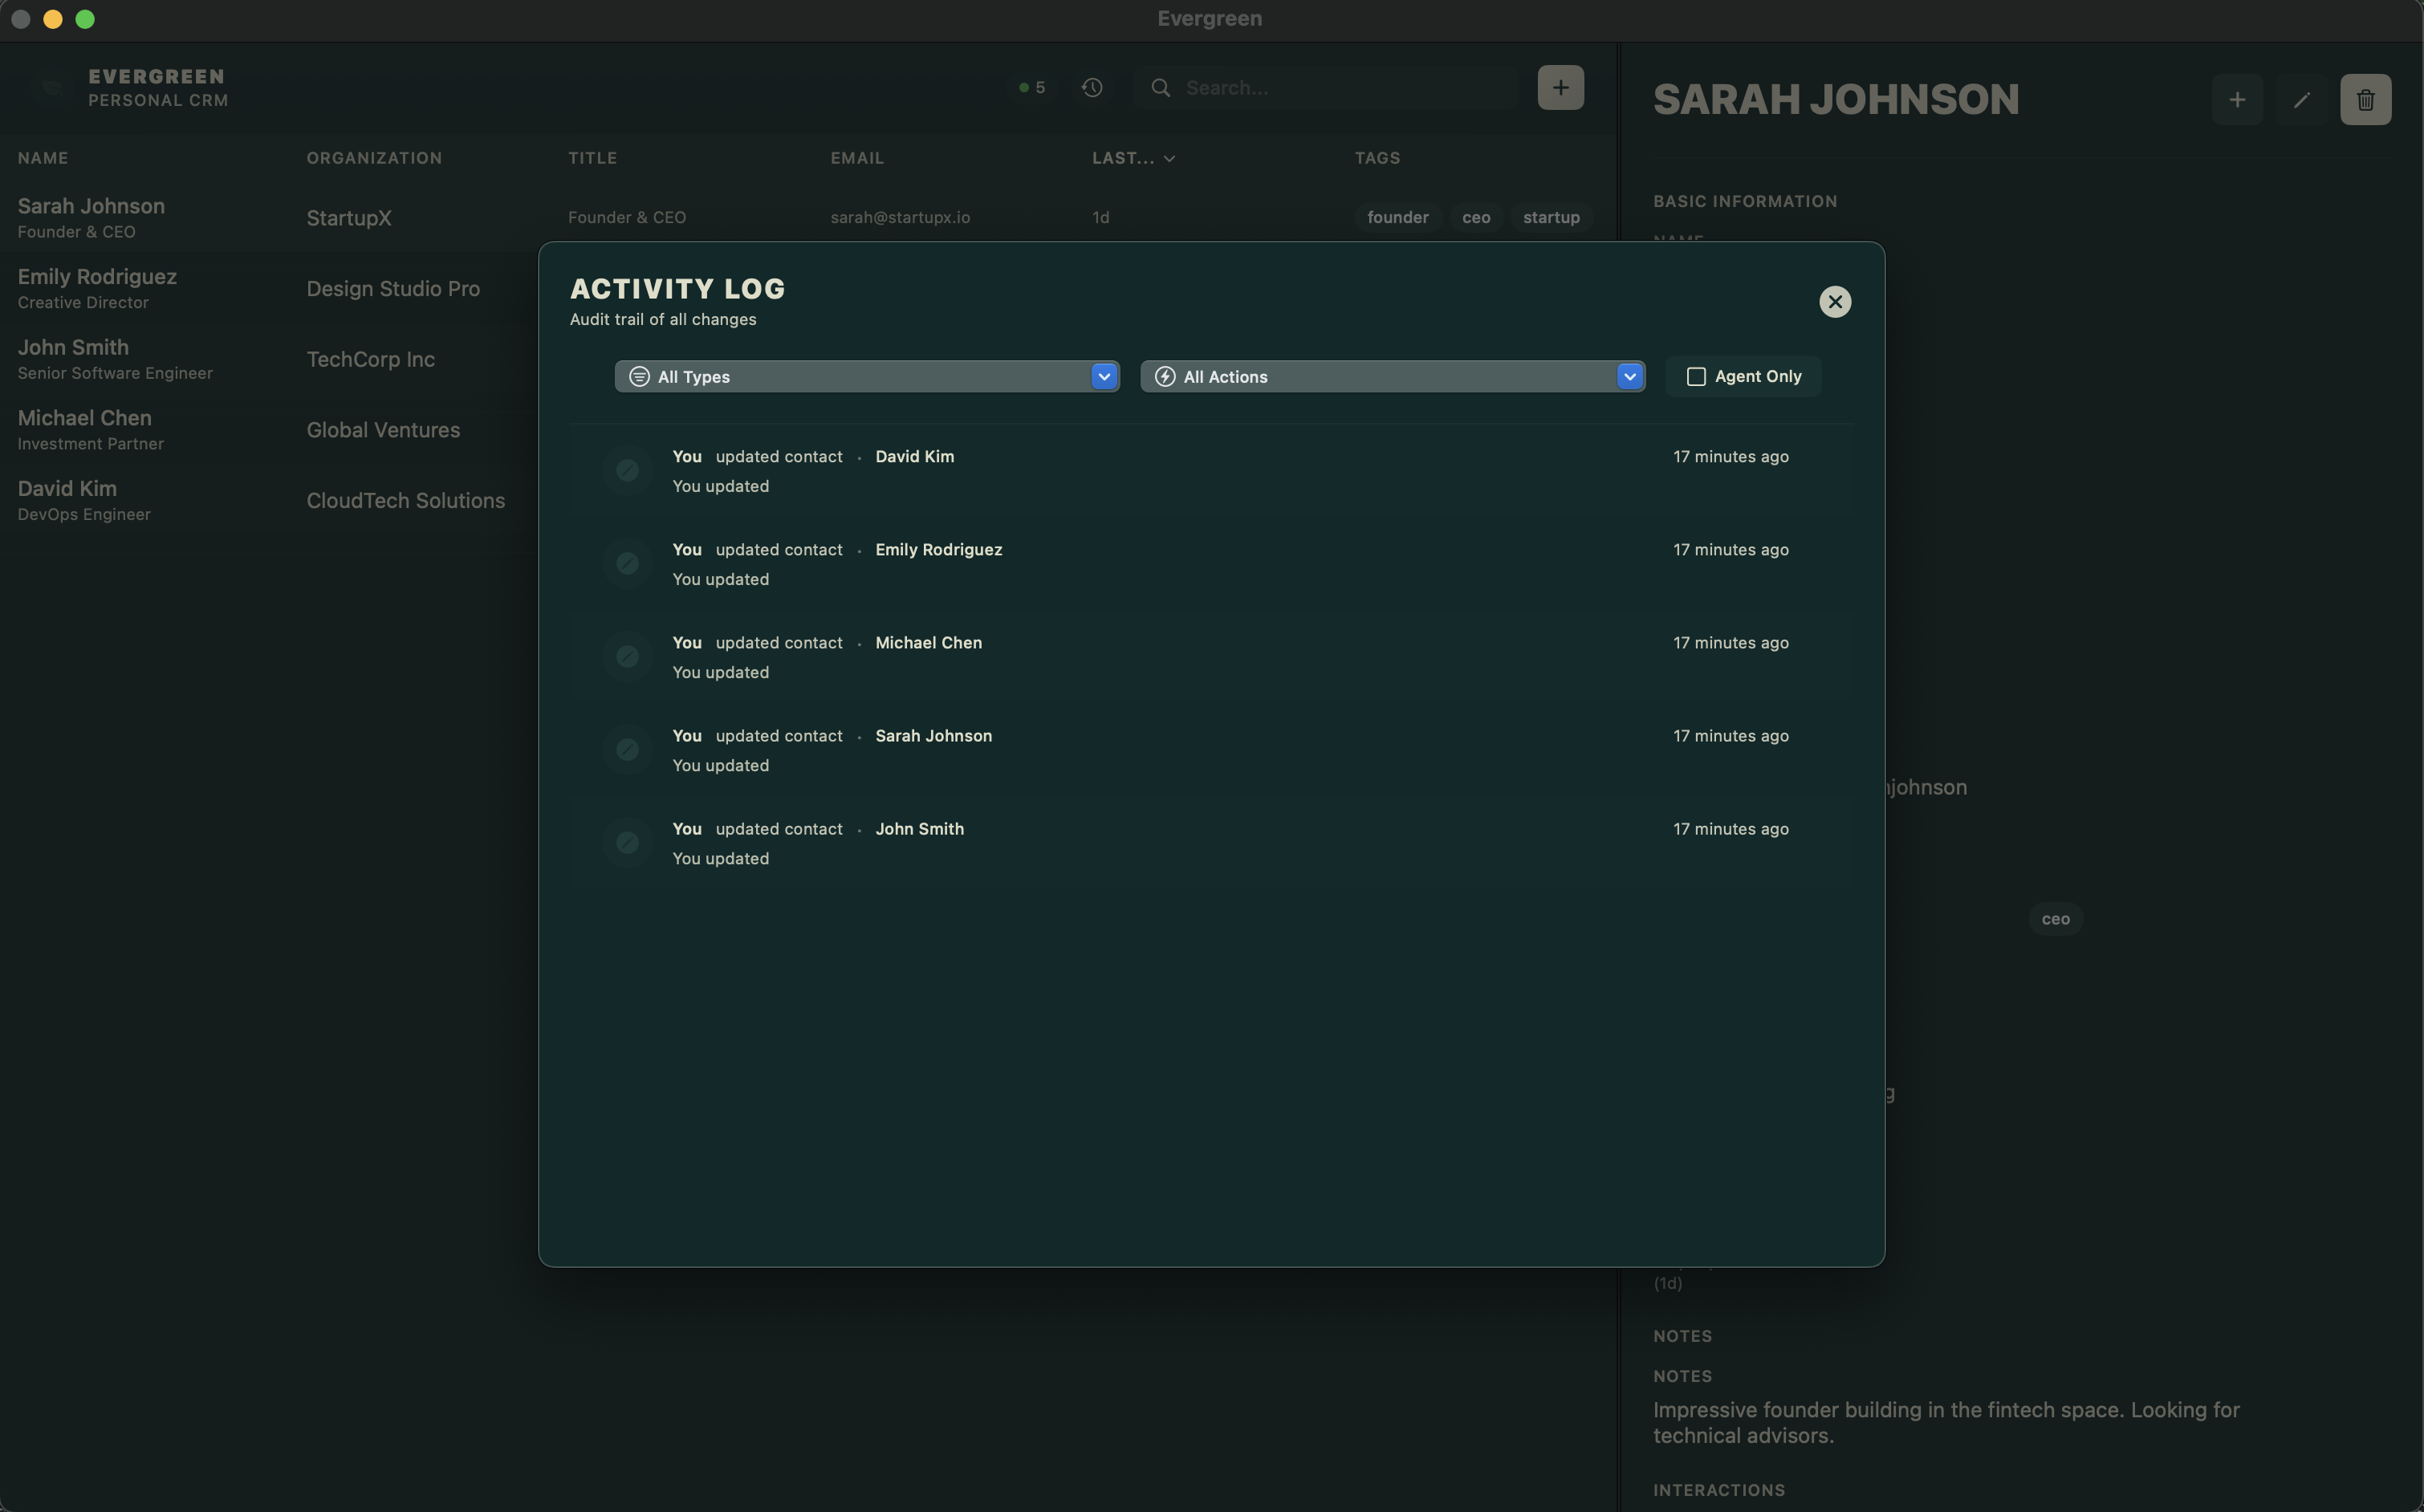
Task: Close the Activity Log dialog
Action: 1834,302
